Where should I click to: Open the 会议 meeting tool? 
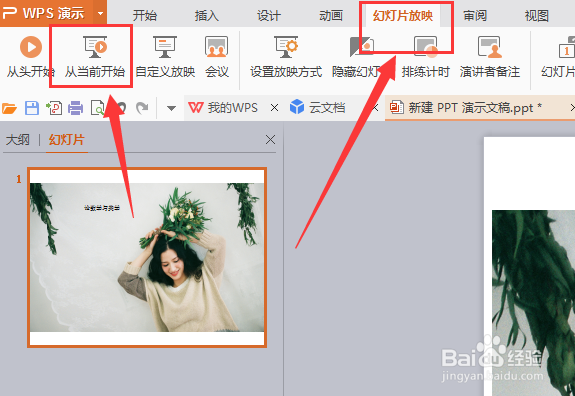pos(217,56)
